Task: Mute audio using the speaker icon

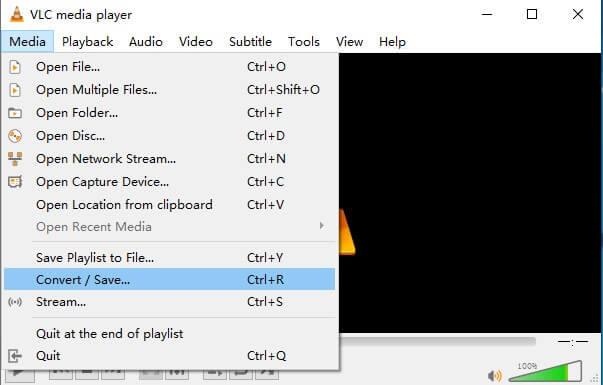Action: [x=495, y=375]
